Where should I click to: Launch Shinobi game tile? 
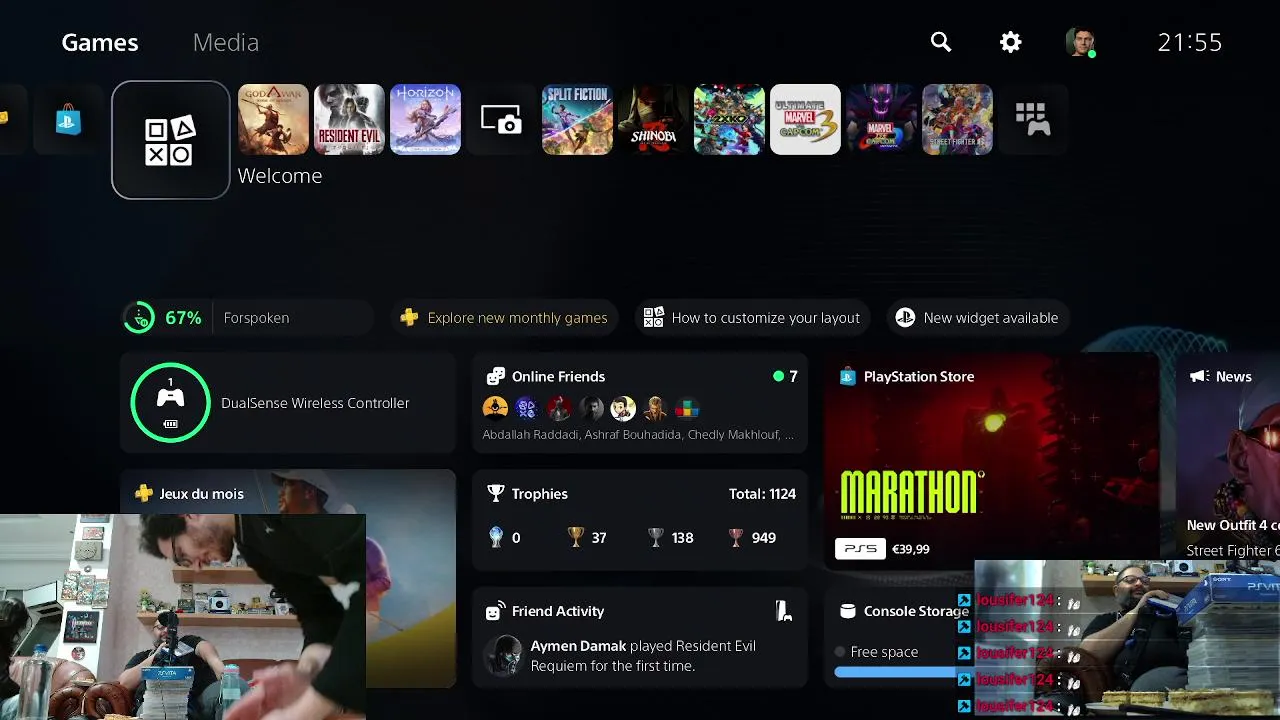[x=653, y=120]
